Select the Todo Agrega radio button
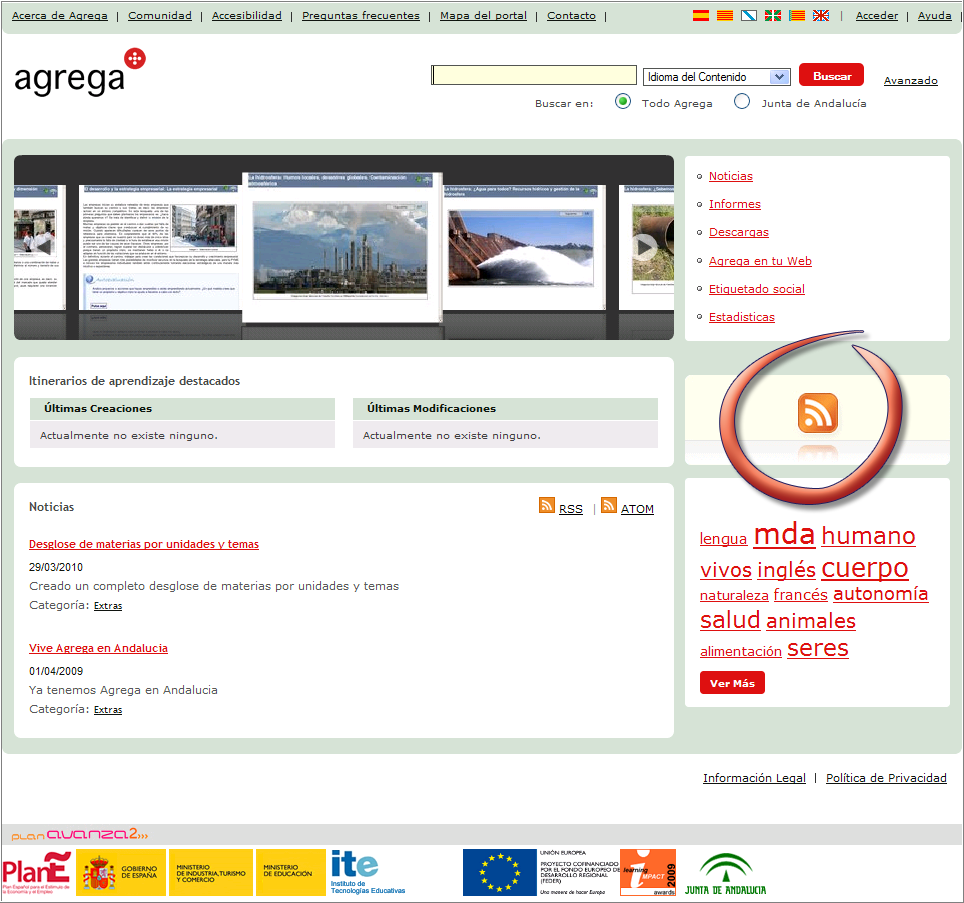The image size is (964, 903). (623, 101)
